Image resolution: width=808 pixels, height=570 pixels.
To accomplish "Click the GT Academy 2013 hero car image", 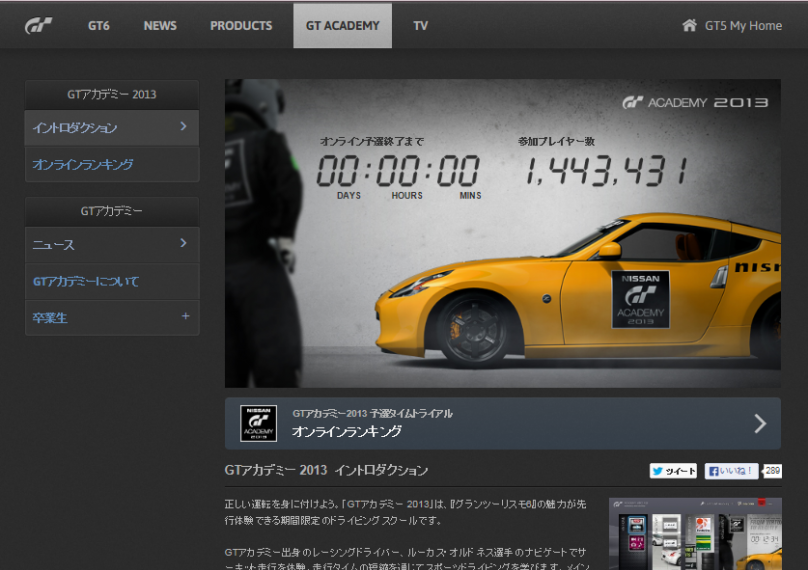I will (502, 233).
